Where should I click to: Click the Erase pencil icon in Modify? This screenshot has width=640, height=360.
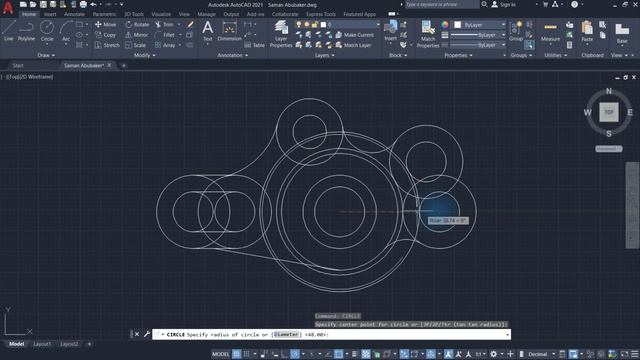[x=190, y=24]
